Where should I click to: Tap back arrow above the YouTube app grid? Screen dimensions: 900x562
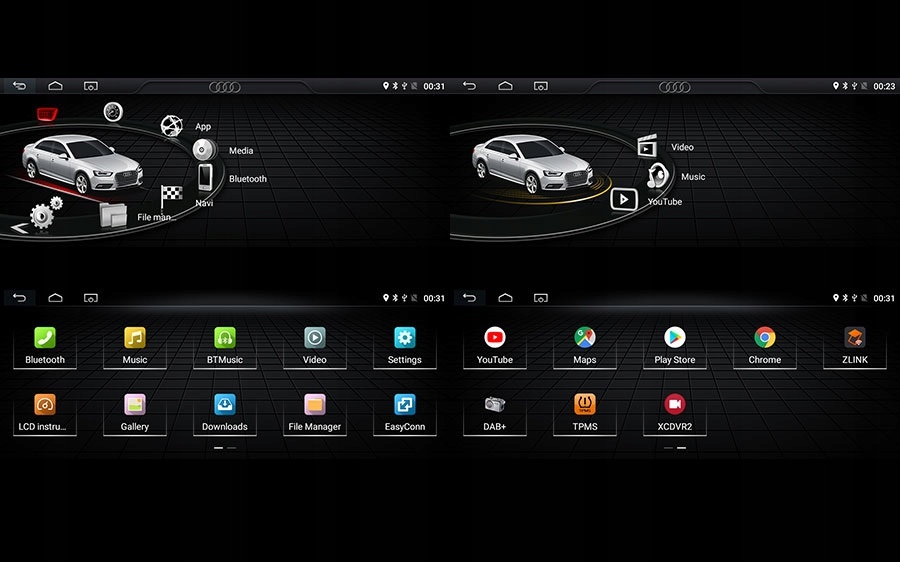470,297
